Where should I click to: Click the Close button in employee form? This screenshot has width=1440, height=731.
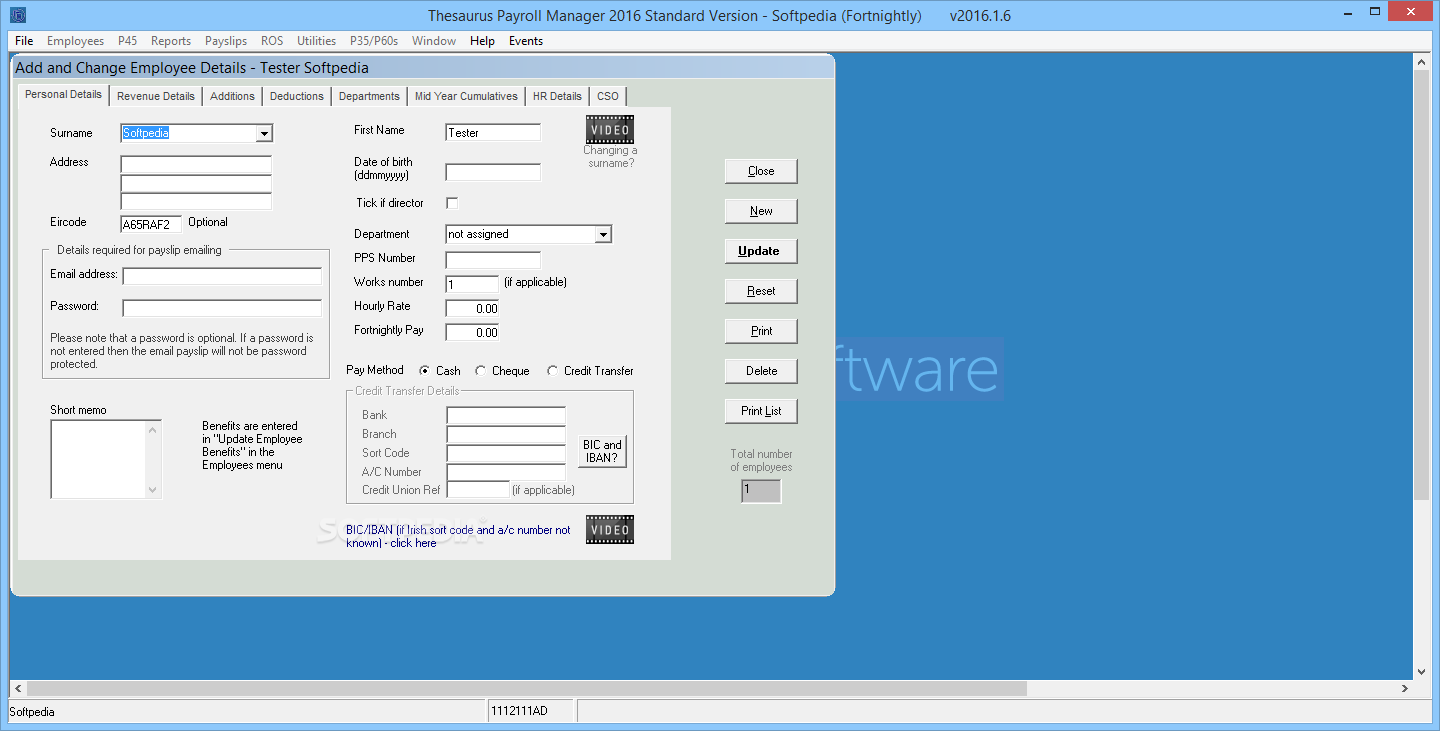(x=761, y=171)
